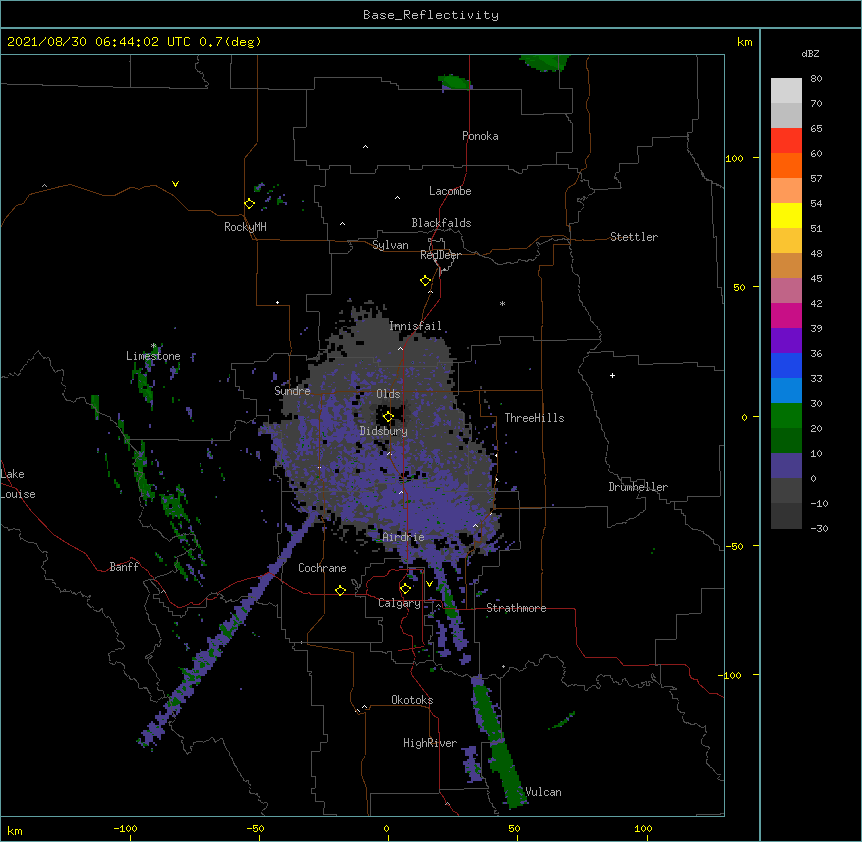The height and width of the screenshot is (842, 862).
Task: Select the RedDeer city label
Action: (x=440, y=254)
